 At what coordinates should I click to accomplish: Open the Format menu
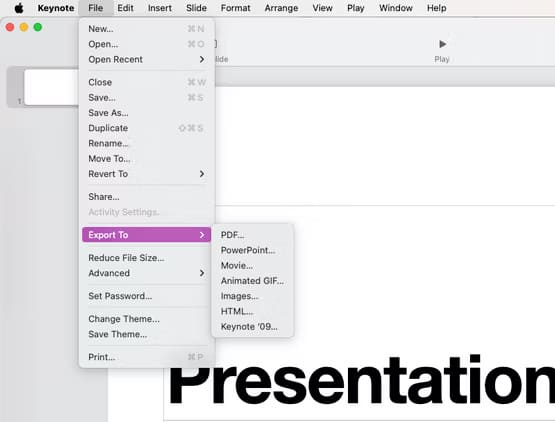[235, 8]
